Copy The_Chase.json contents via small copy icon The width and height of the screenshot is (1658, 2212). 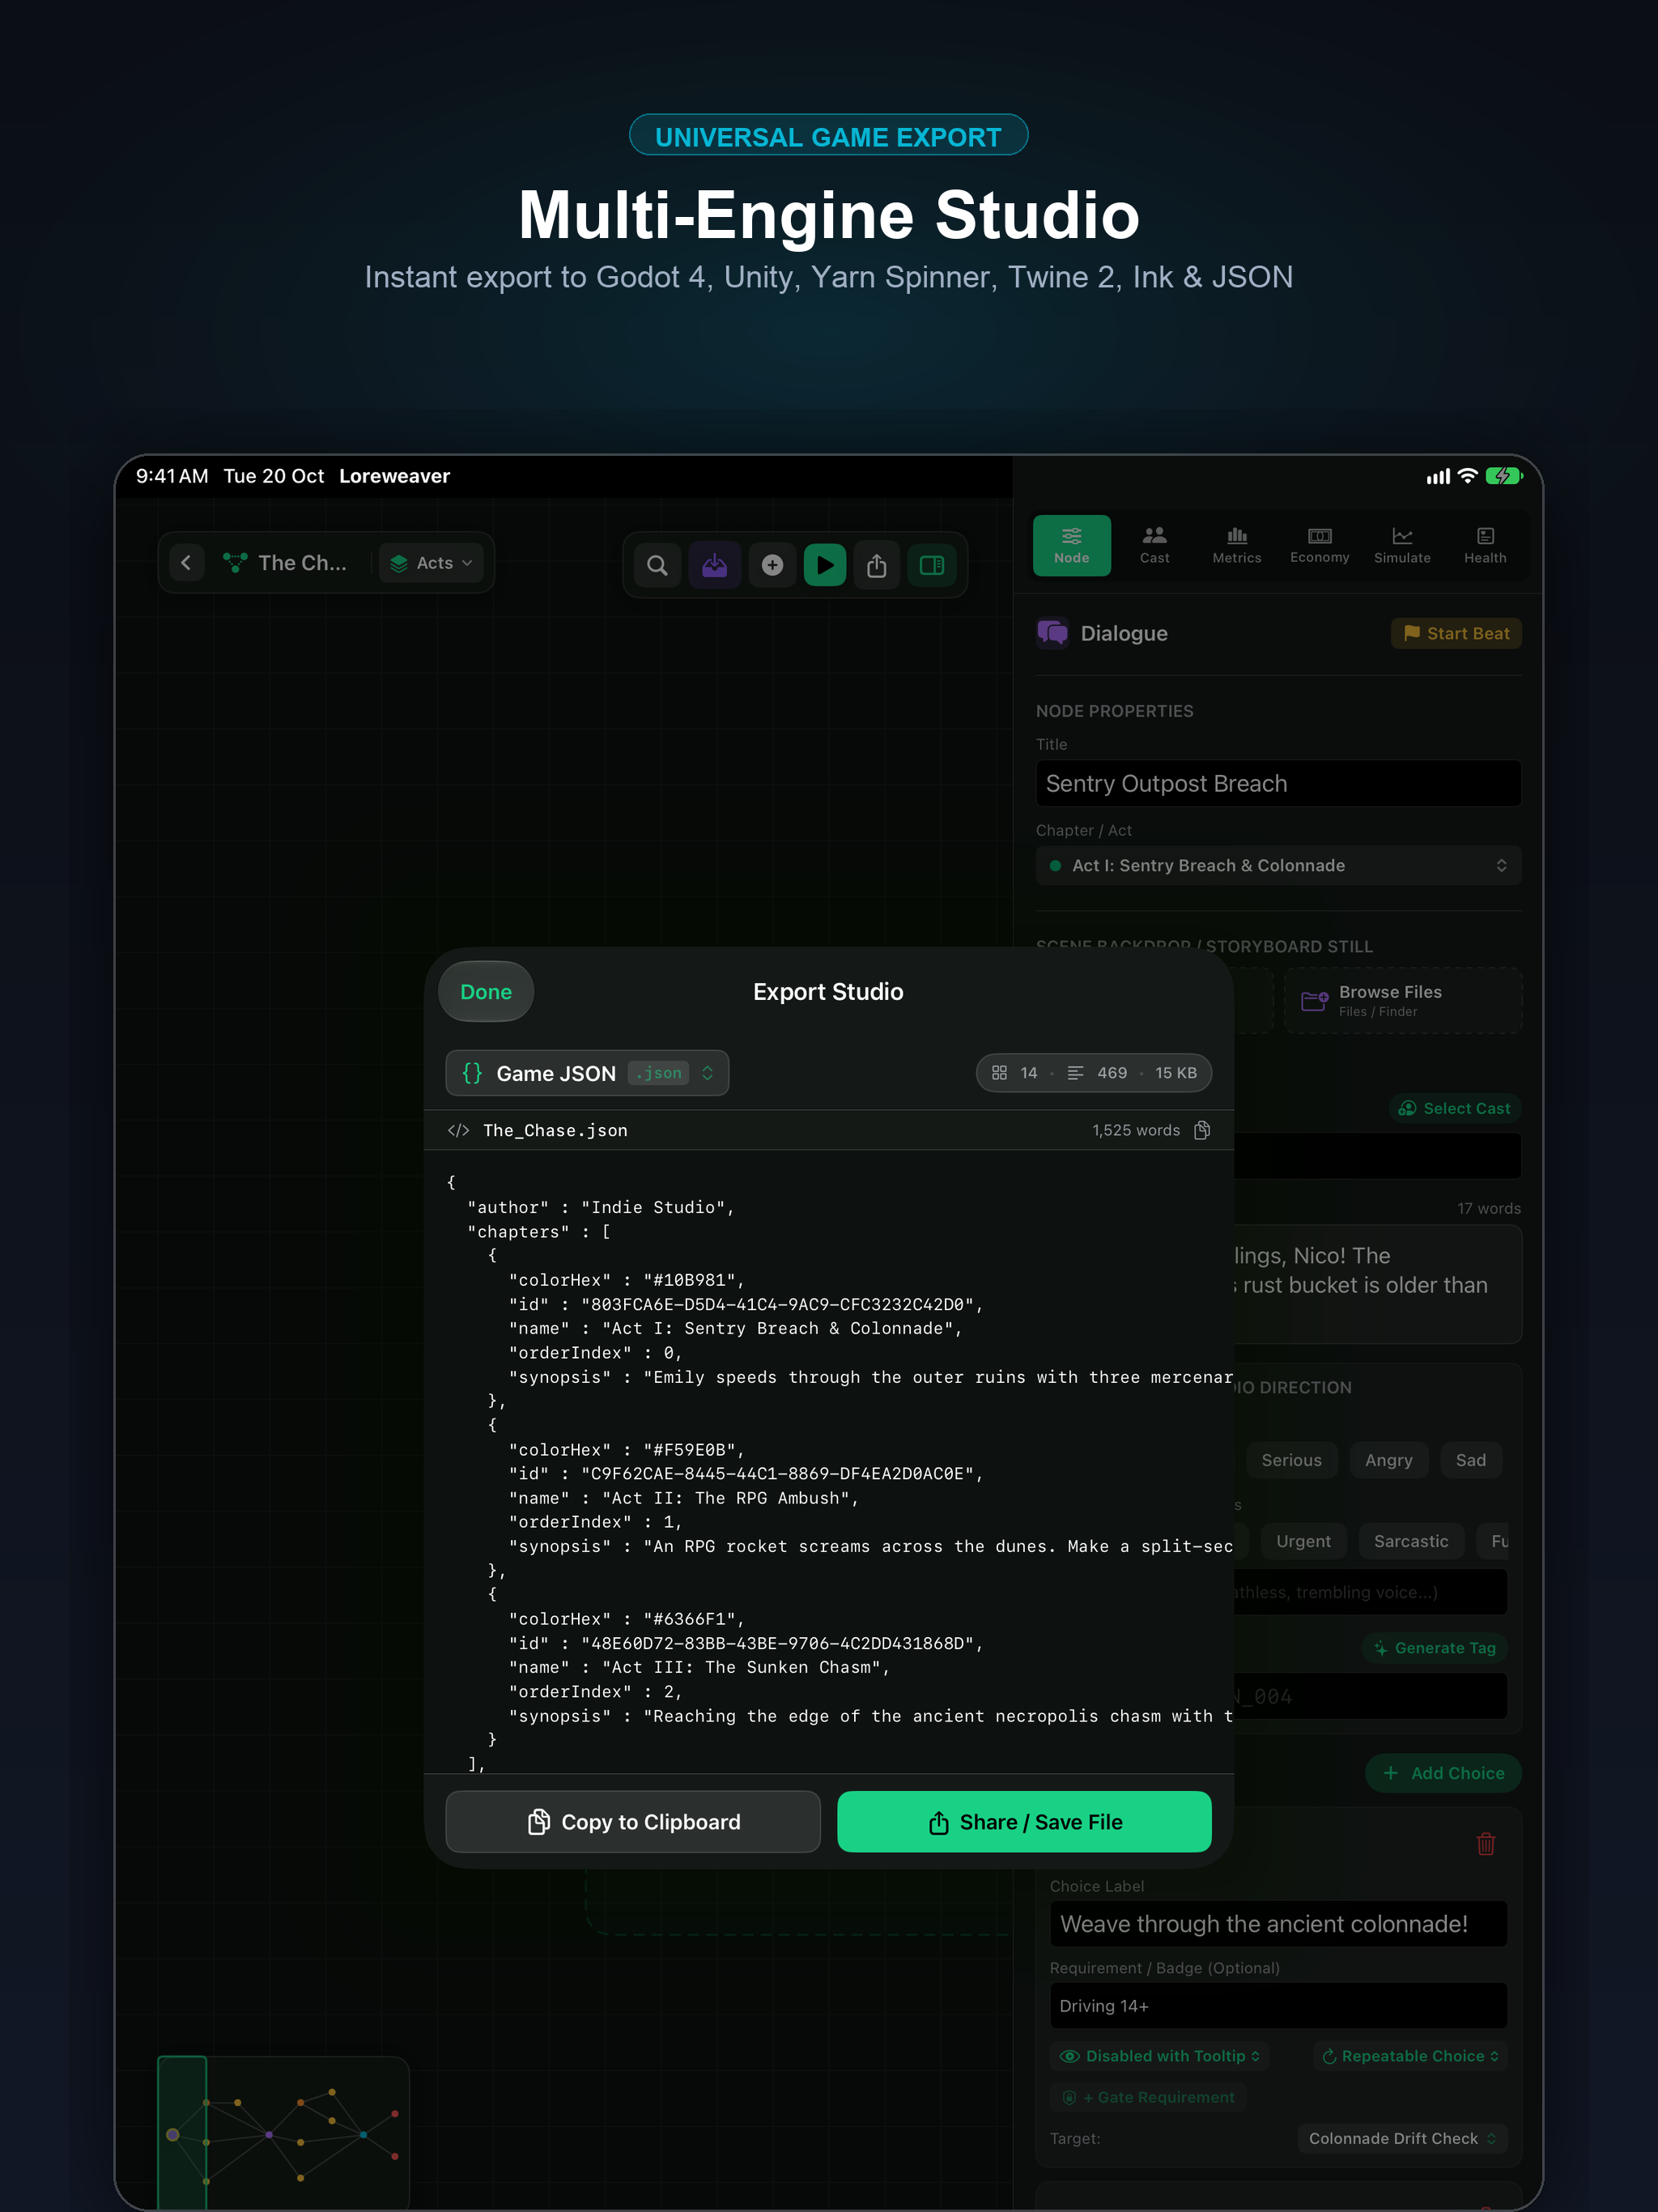pos(1202,1130)
